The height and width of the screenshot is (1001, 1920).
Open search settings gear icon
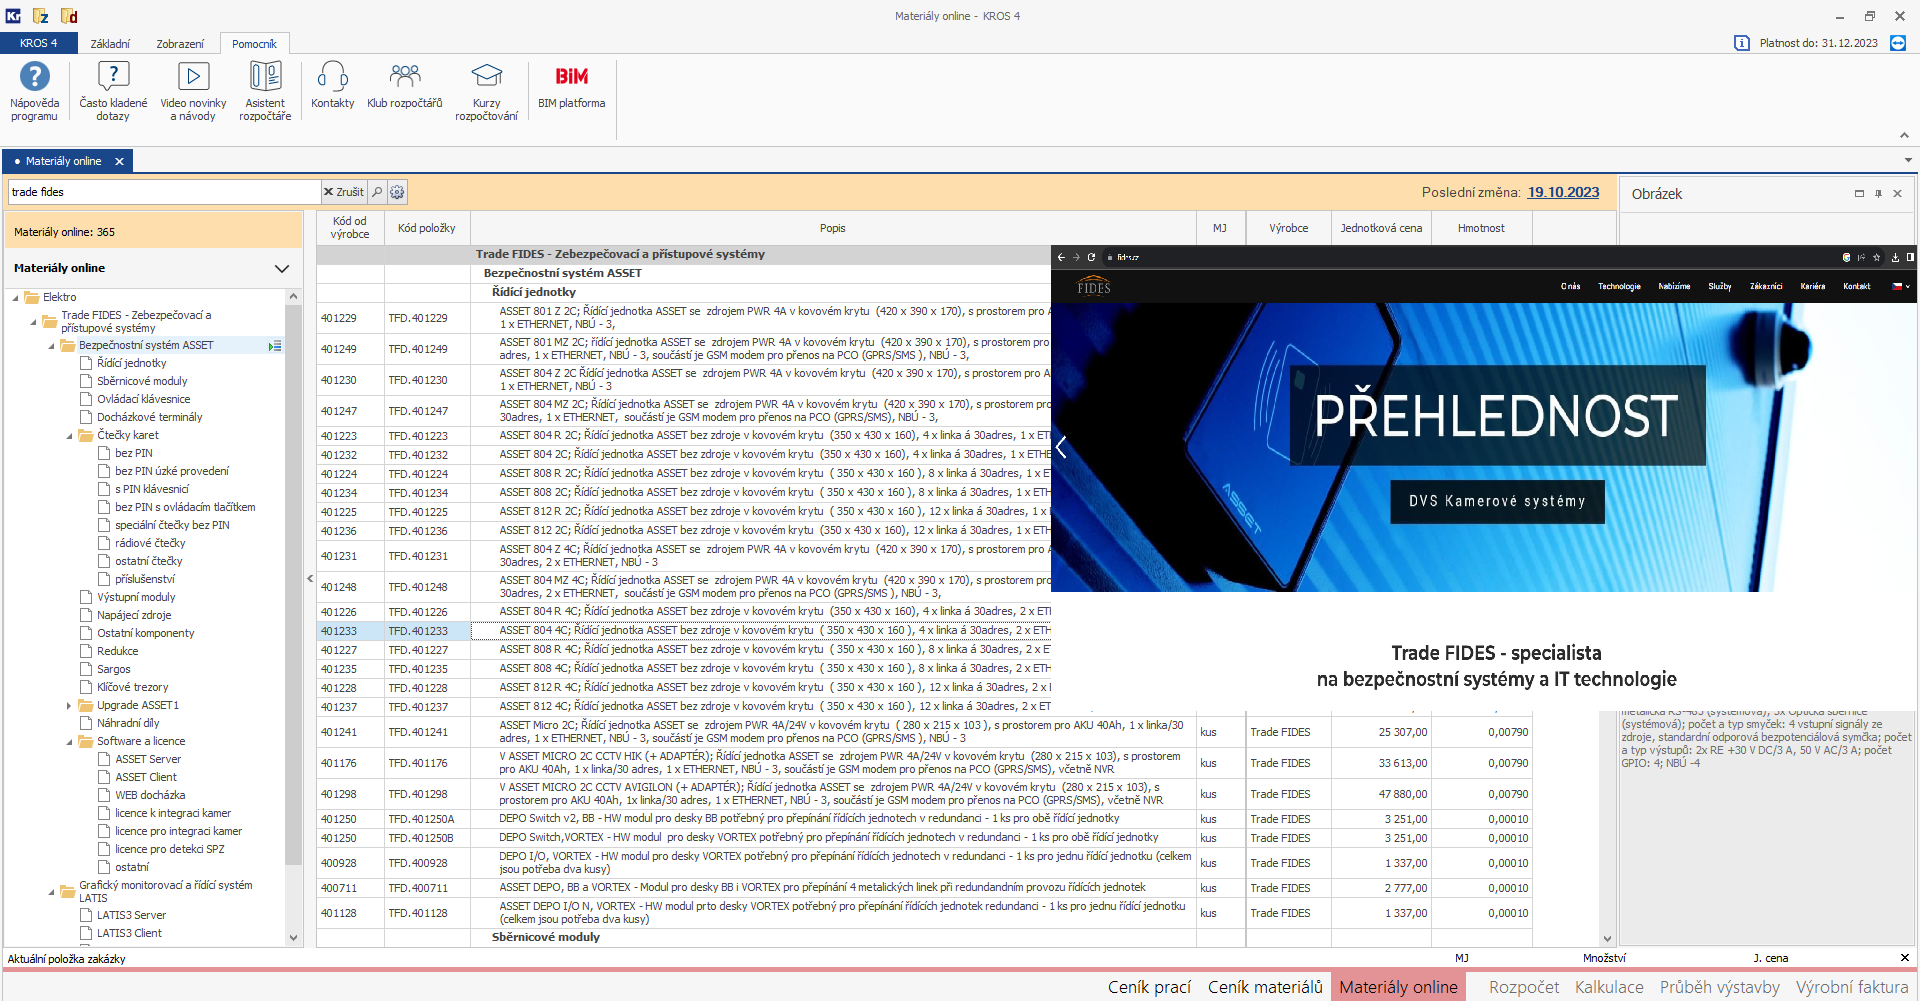point(397,192)
